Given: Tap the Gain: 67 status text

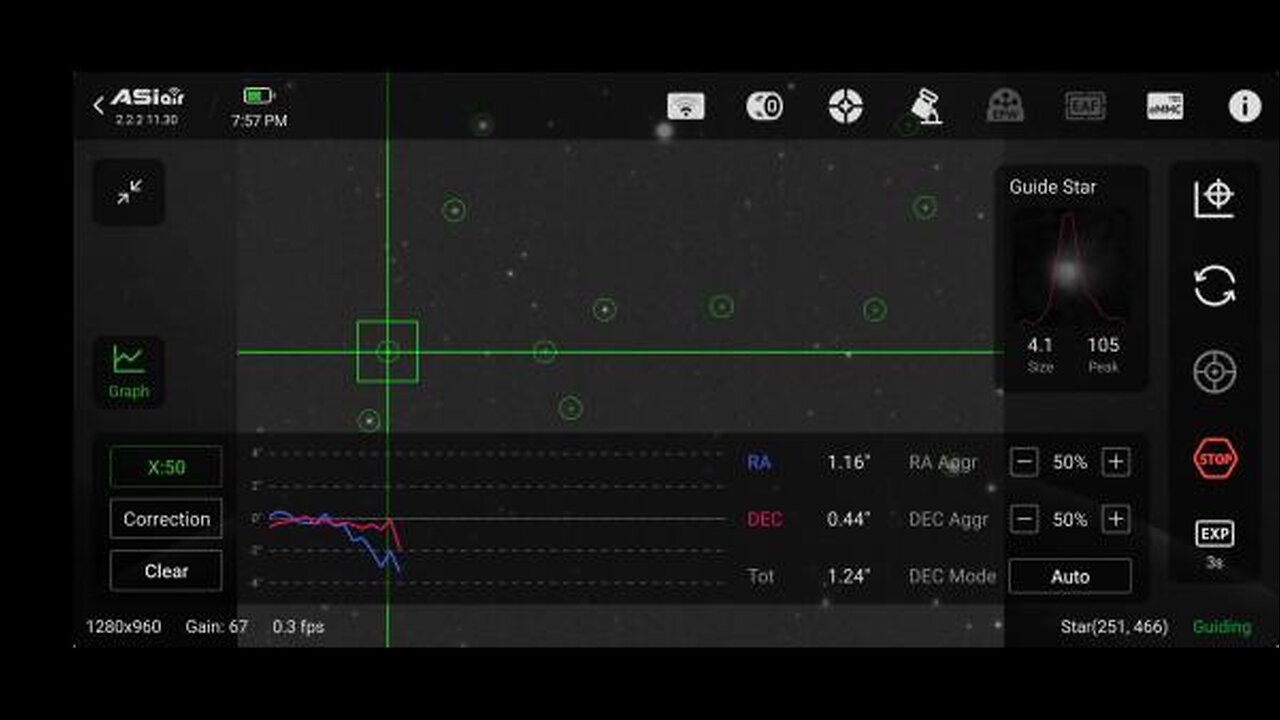Looking at the screenshot, I should pos(216,627).
